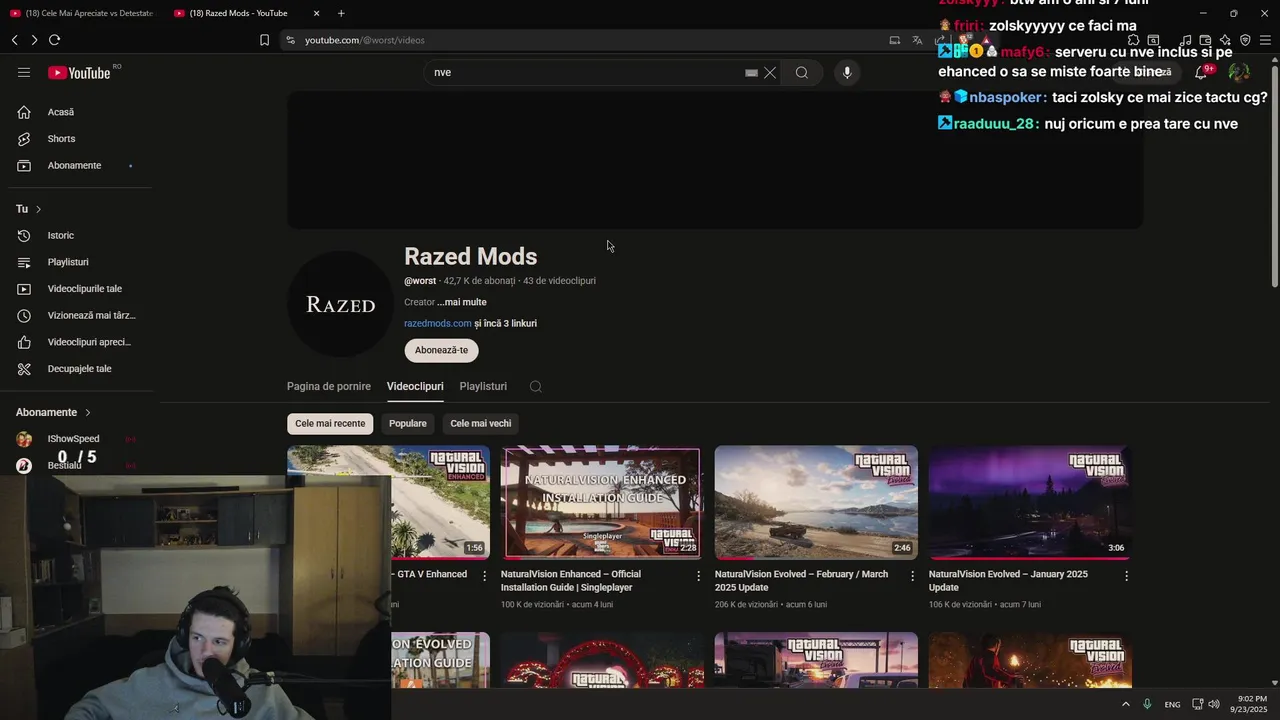Image resolution: width=1280 pixels, height=720 pixels.
Task: Click the translate page icon in address bar
Action: tap(917, 40)
